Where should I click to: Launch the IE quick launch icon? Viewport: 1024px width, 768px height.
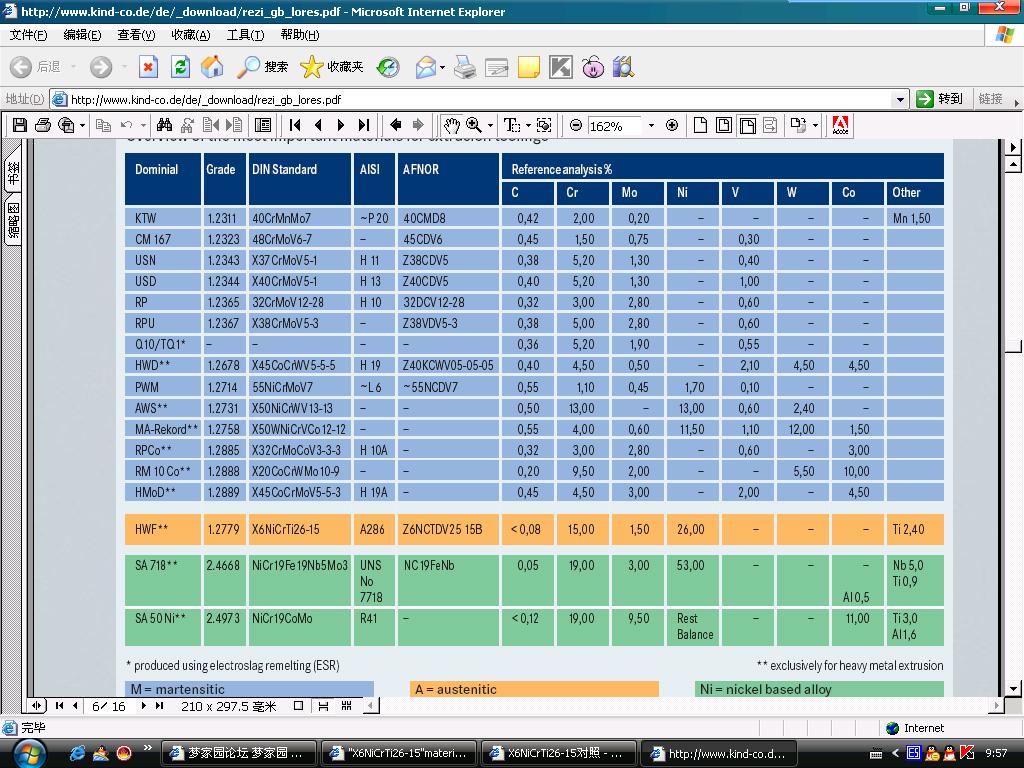click(77, 753)
